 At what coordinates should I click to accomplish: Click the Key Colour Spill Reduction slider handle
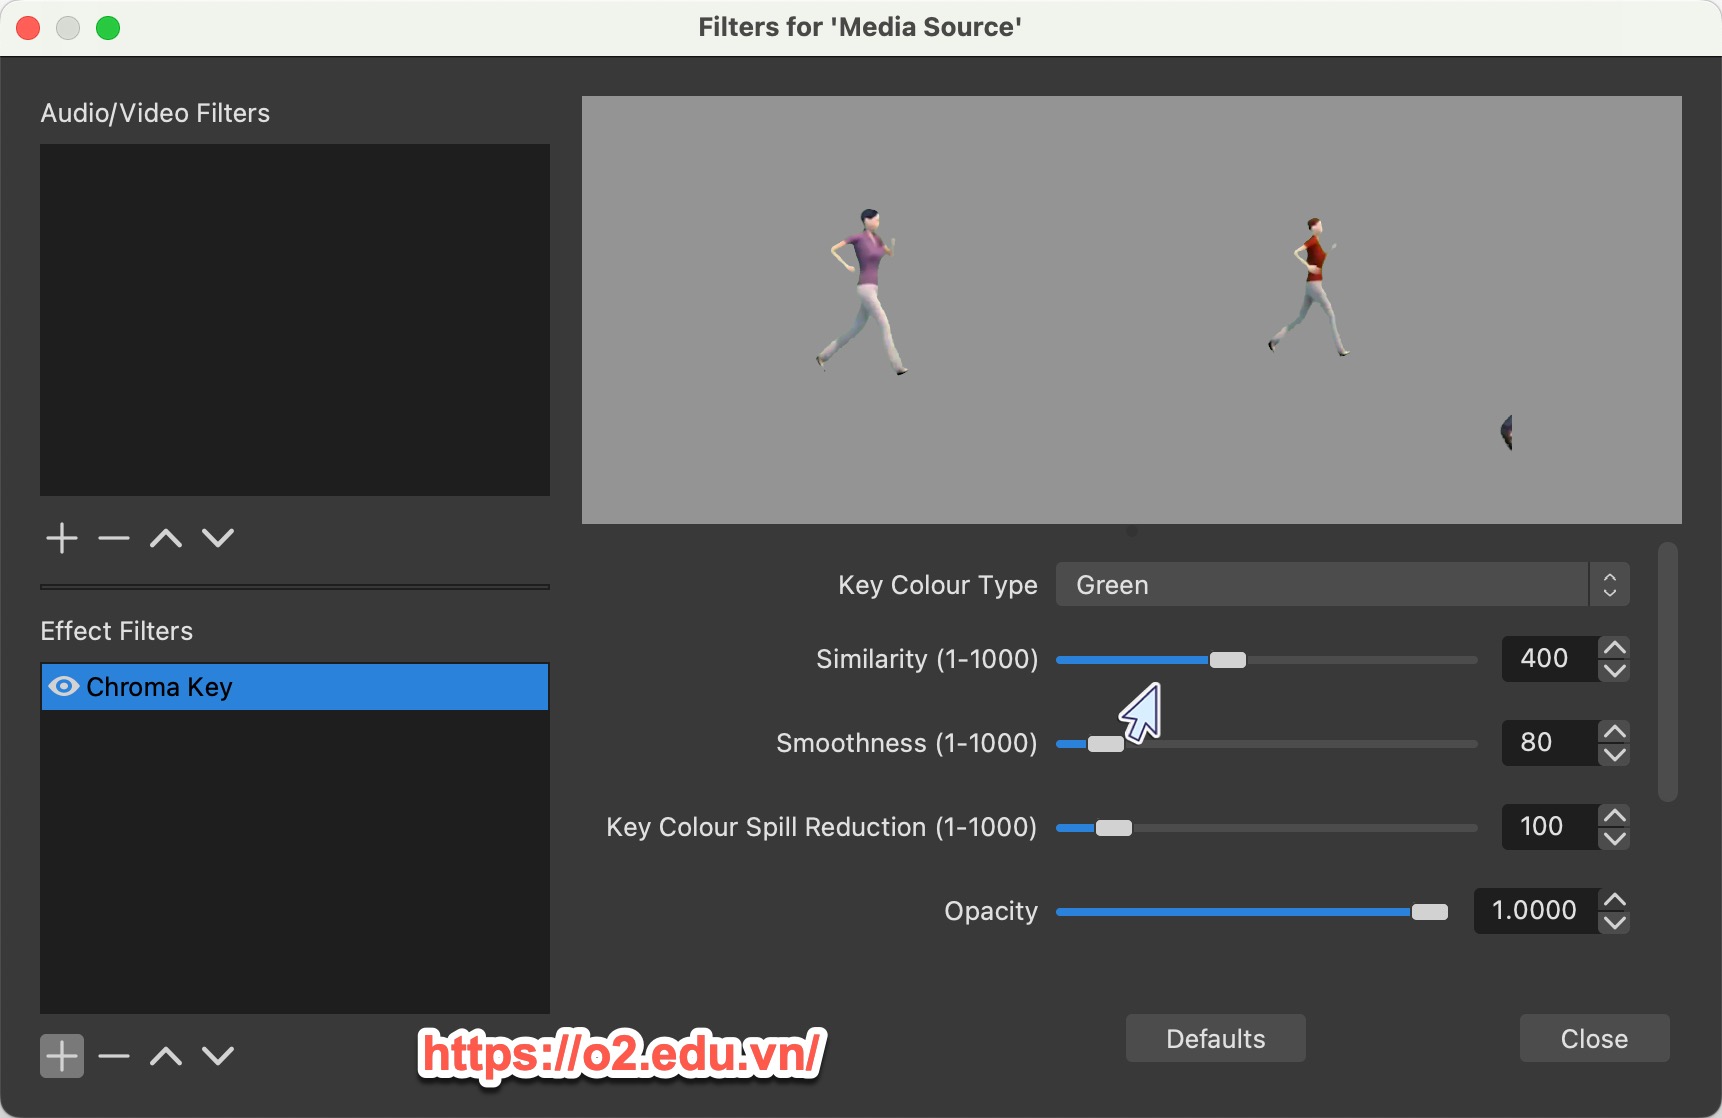point(1114,828)
